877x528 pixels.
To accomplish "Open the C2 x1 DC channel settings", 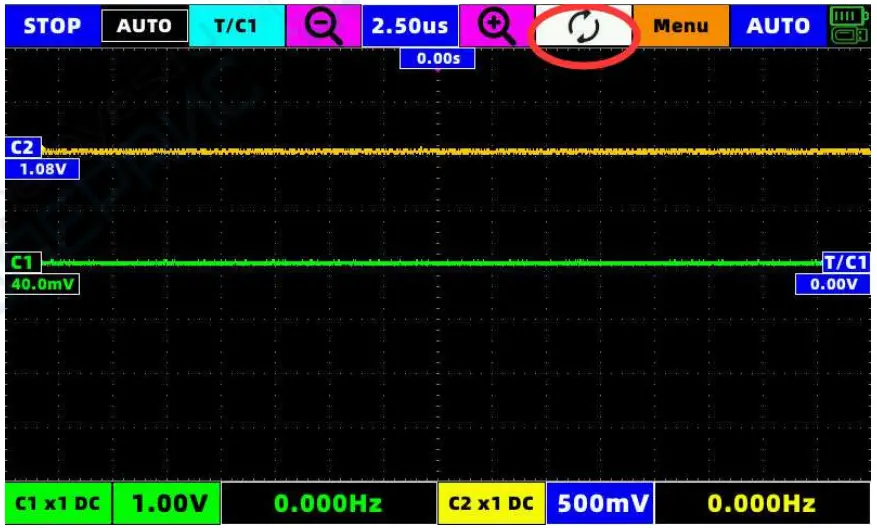I will [491, 503].
